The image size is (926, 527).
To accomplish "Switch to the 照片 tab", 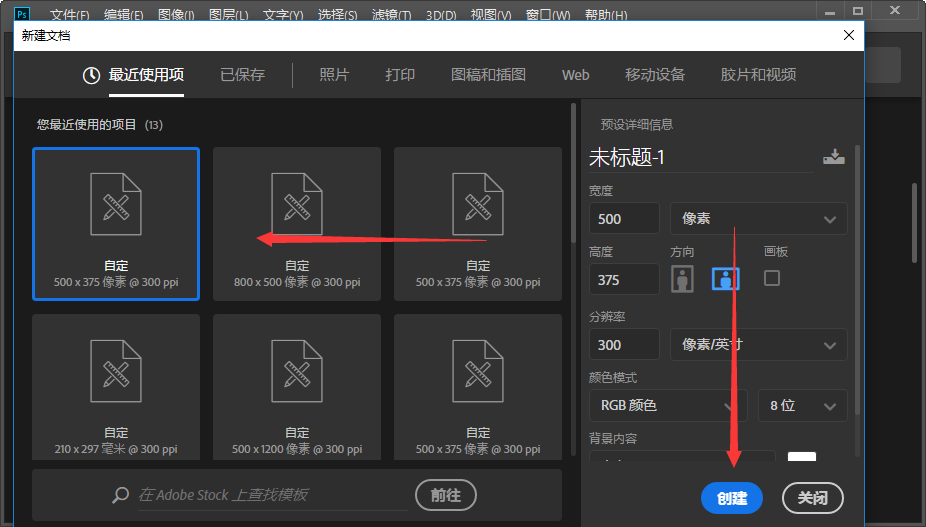I will (x=334, y=75).
